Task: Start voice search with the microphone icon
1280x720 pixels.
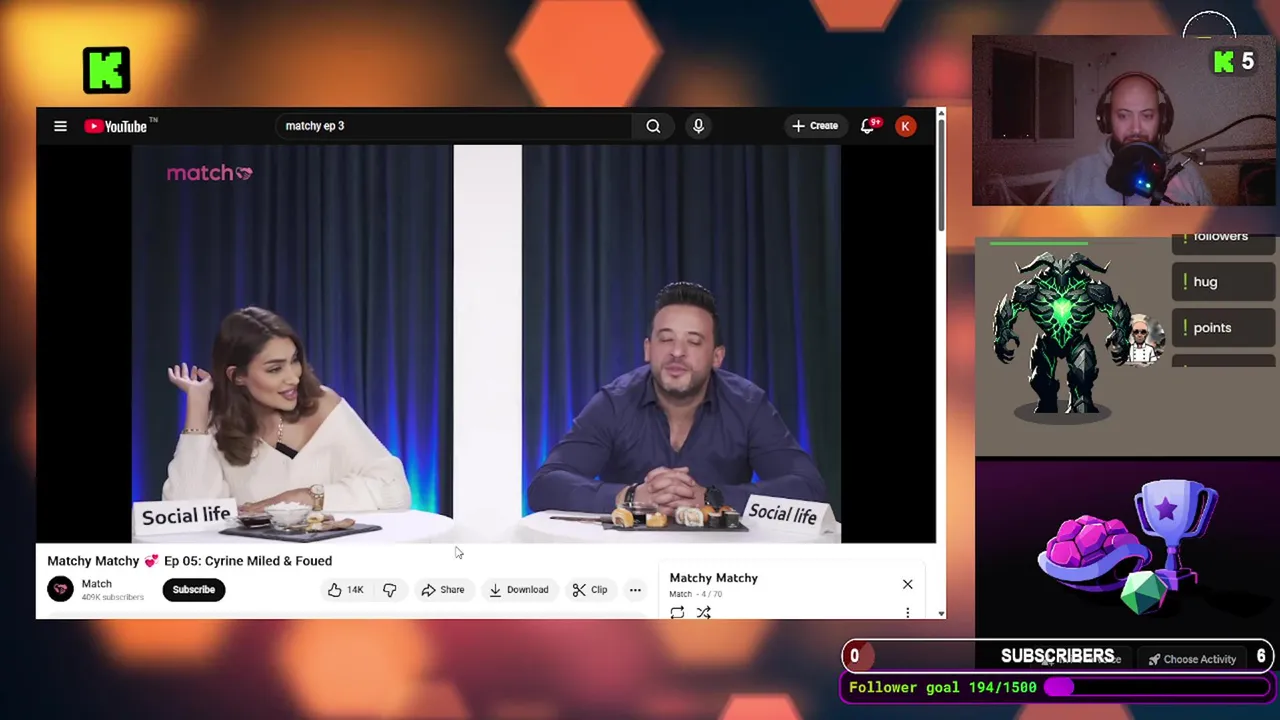Action: 698,126
